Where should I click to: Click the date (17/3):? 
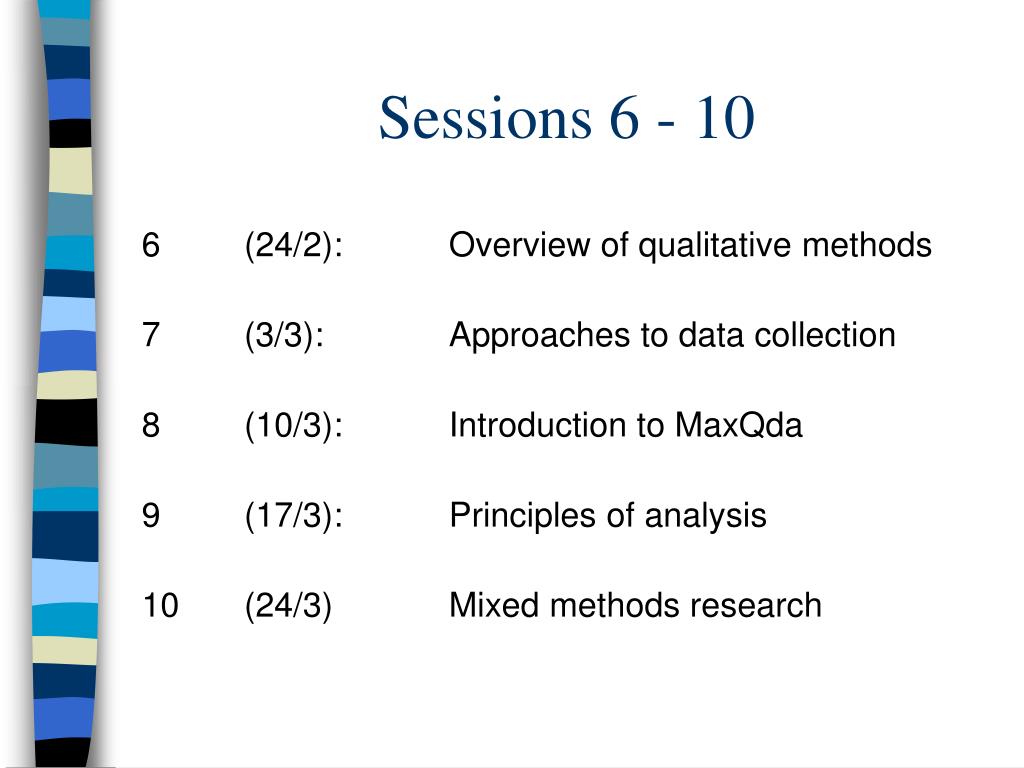coord(294,516)
